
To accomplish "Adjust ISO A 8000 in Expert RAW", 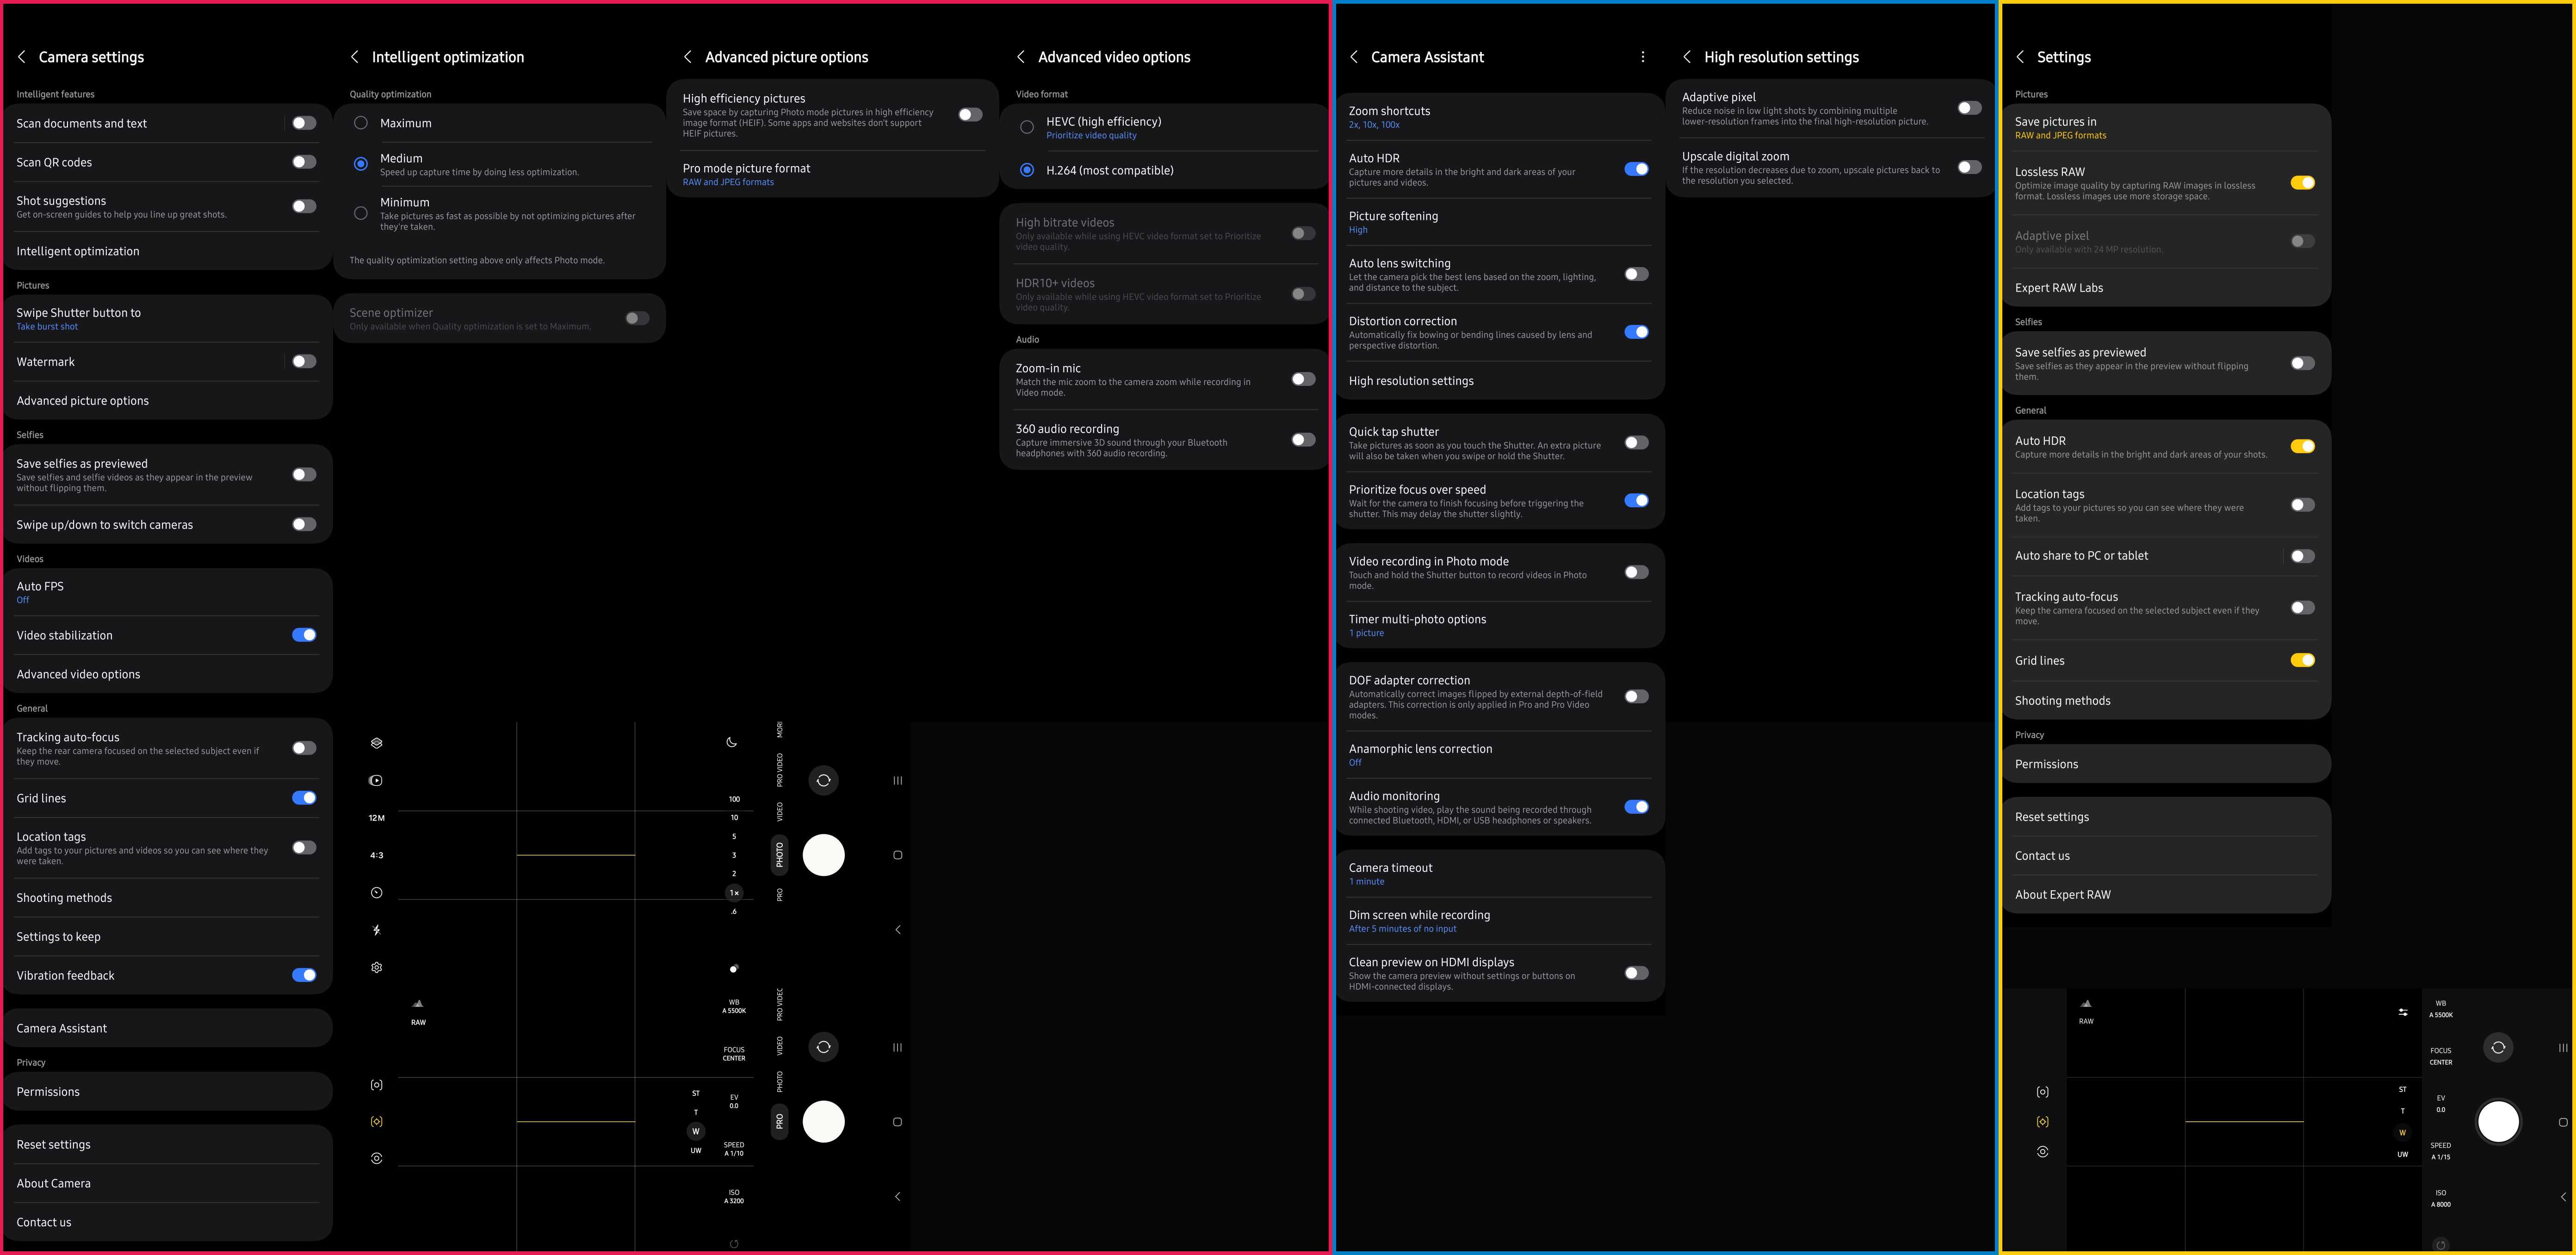I will click(x=2441, y=1198).
